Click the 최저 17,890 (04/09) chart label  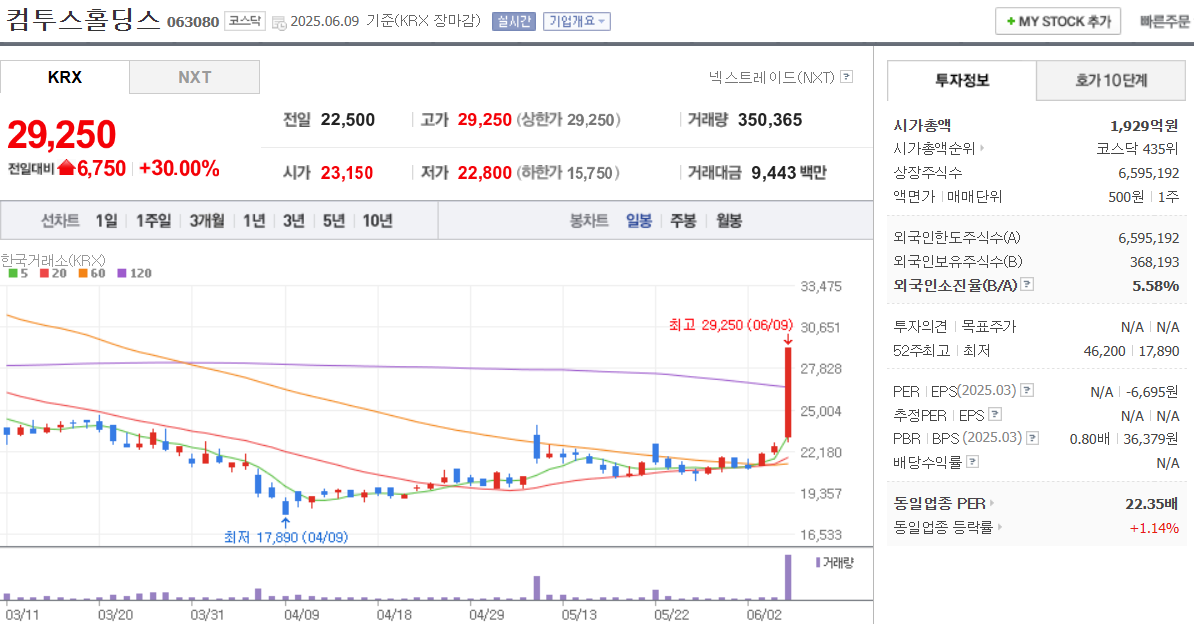(x=286, y=537)
